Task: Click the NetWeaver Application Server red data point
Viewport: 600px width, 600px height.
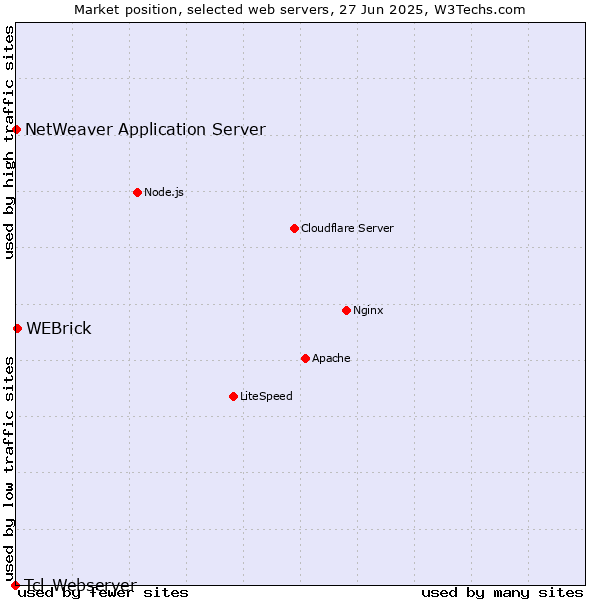Action: tap(16, 129)
